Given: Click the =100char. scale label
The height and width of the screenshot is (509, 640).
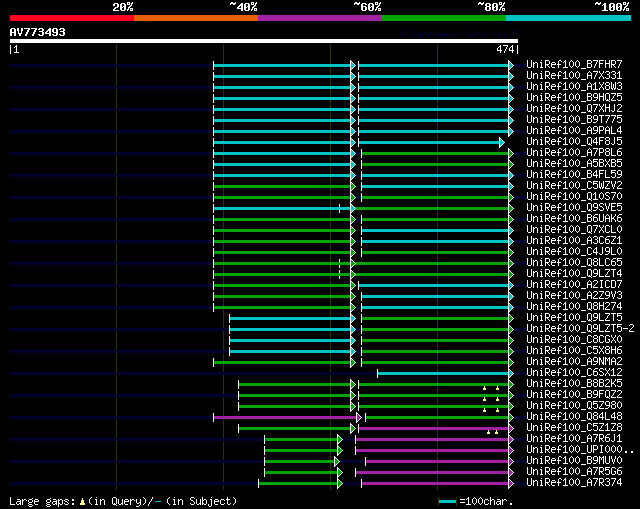Looking at the screenshot, I should pyautogui.click(x=486, y=501).
